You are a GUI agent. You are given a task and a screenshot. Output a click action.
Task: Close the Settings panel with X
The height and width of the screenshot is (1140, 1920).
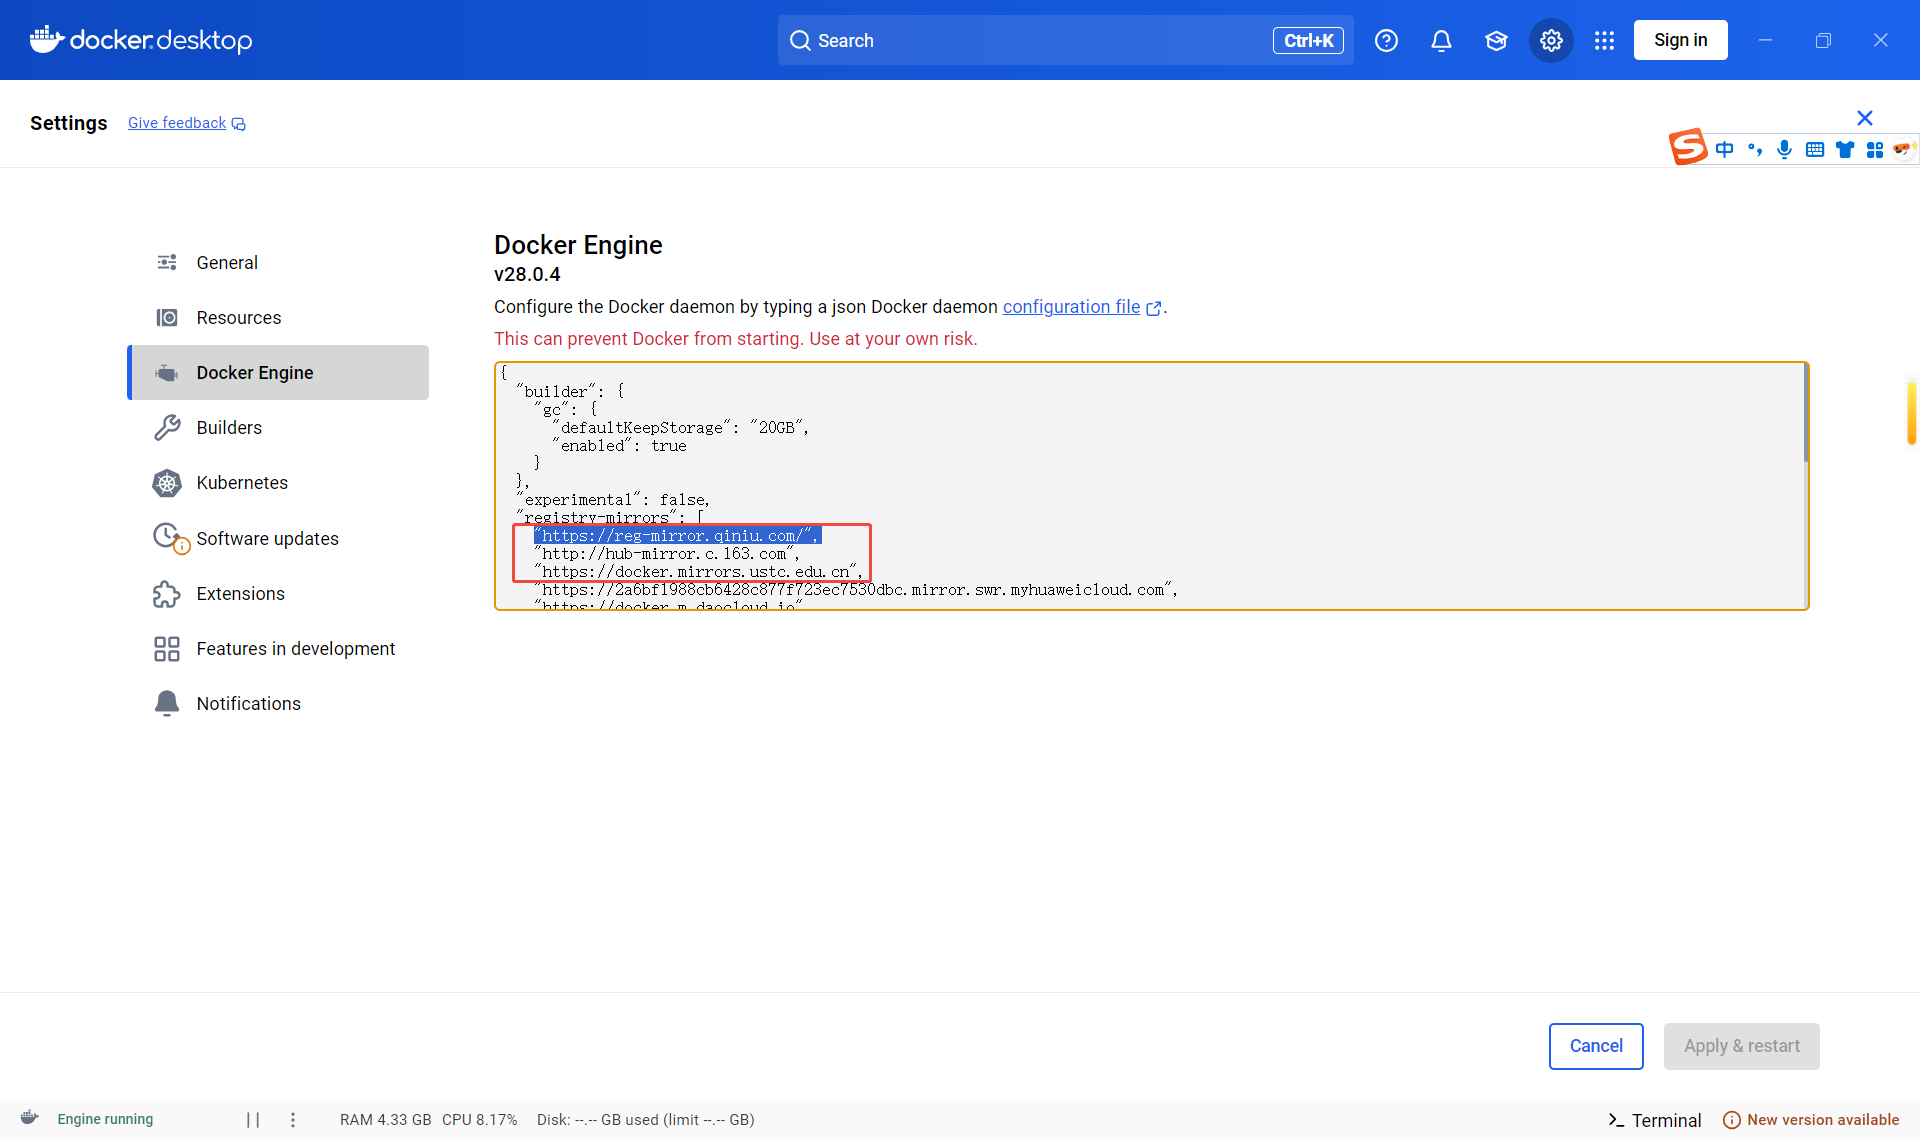click(x=1864, y=118)
